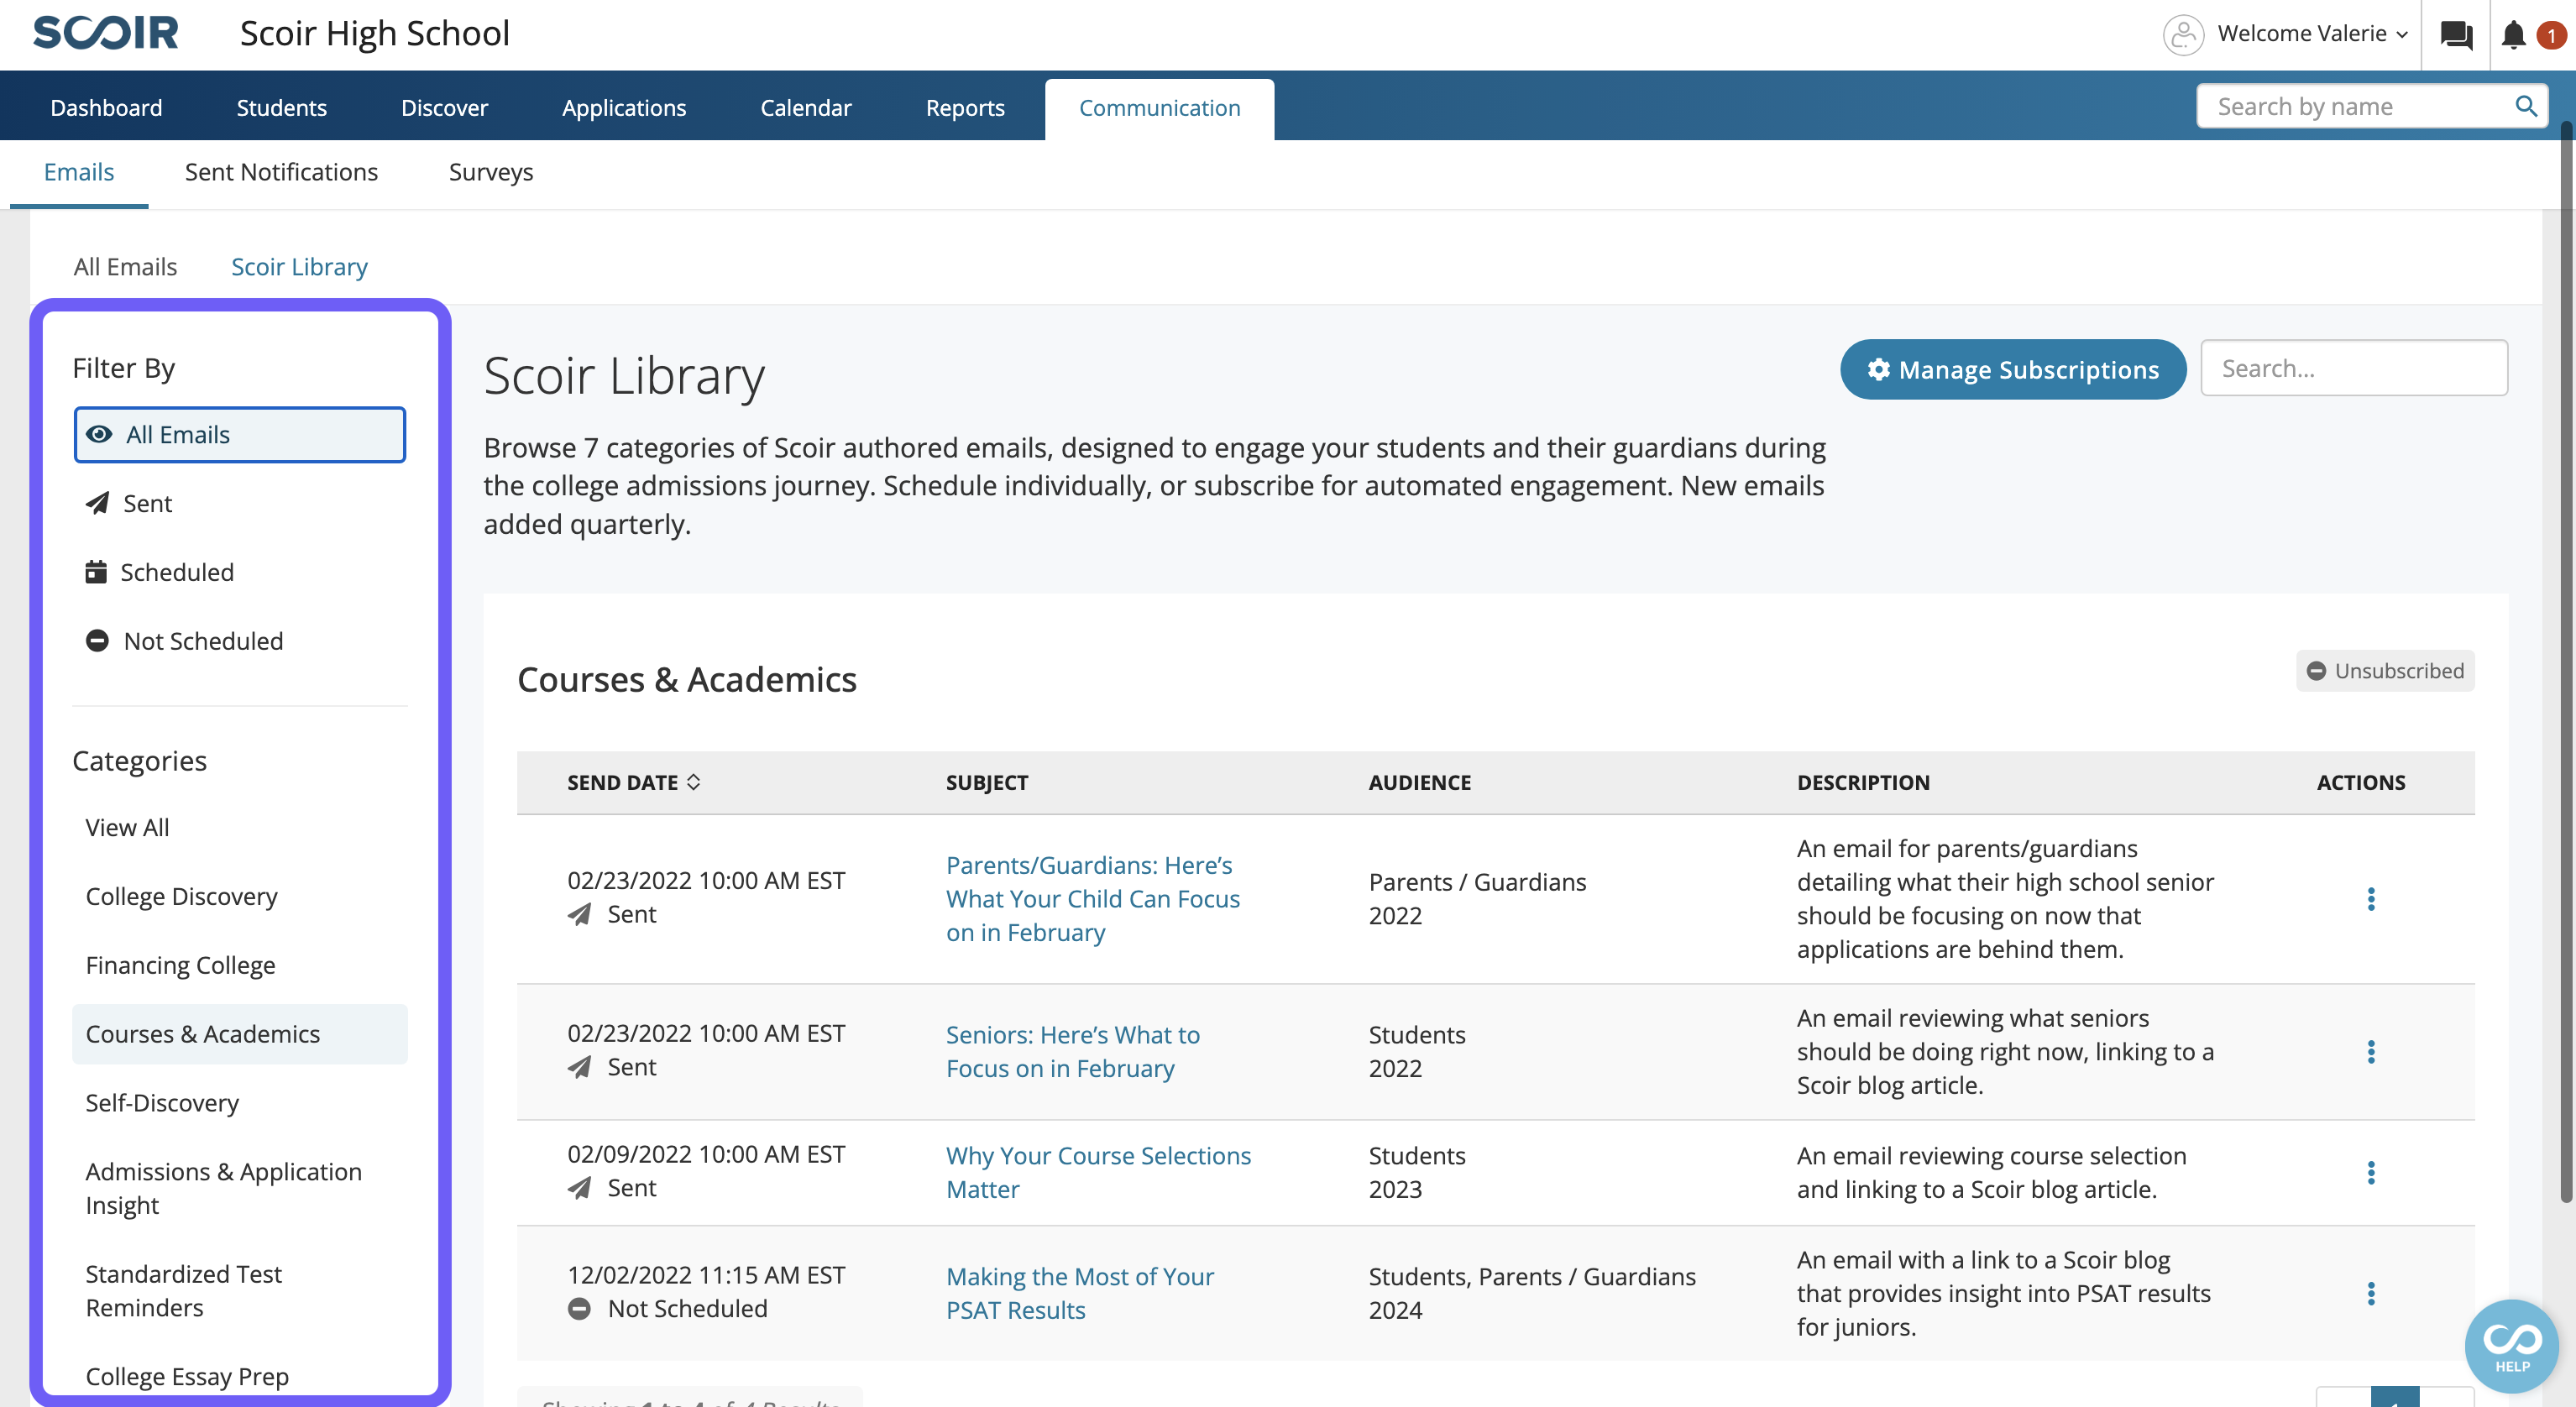Select College Discovery category
The image size is (2576, 1407).
coord(240,897)
